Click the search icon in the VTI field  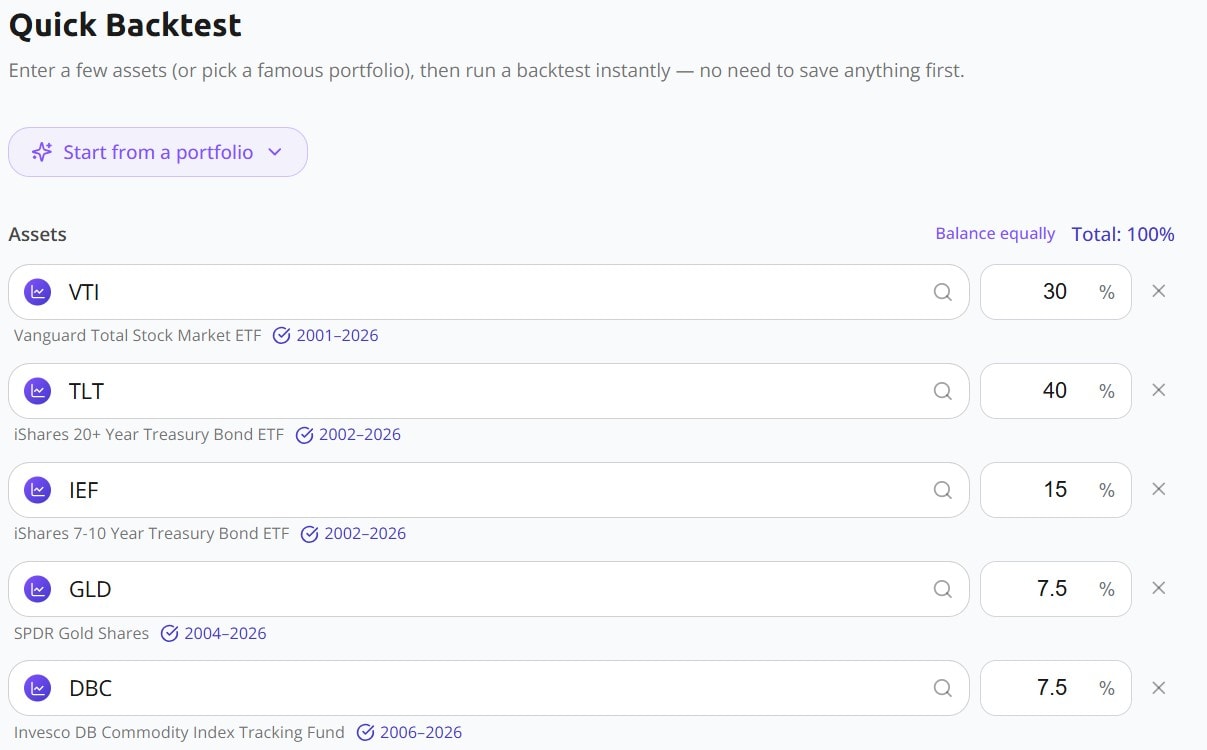(x=943, y=292)
